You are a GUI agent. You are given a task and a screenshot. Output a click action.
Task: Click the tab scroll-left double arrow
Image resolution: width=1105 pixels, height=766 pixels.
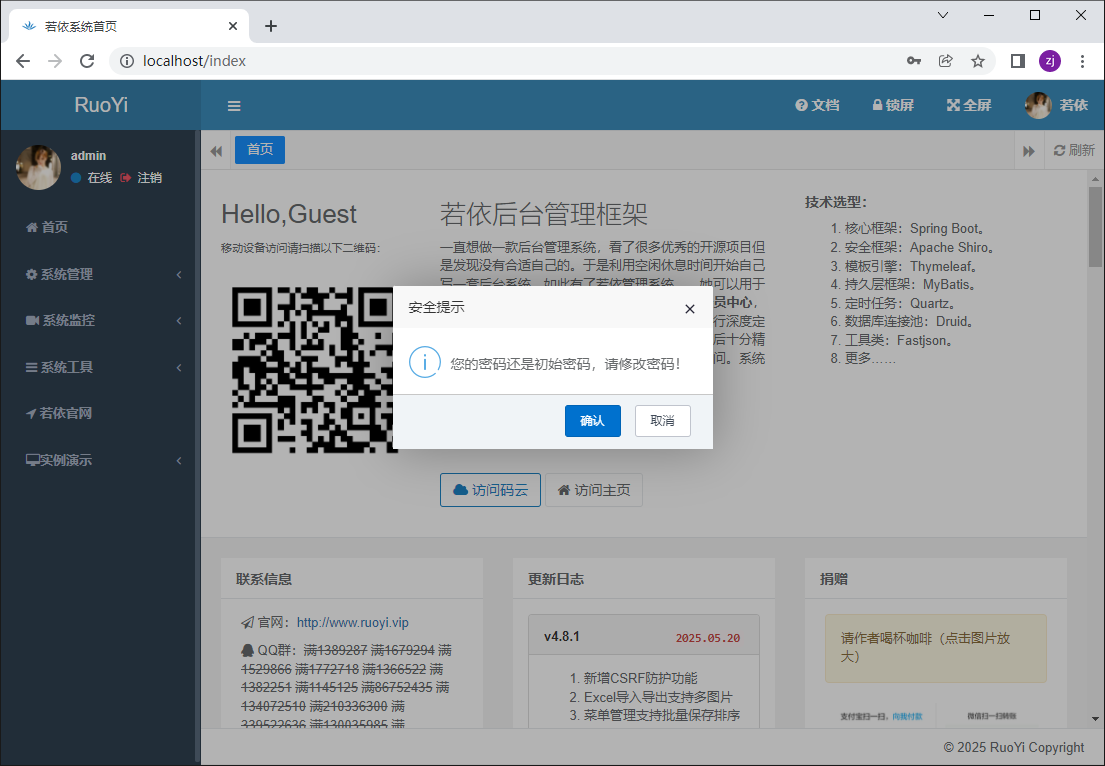215,150
